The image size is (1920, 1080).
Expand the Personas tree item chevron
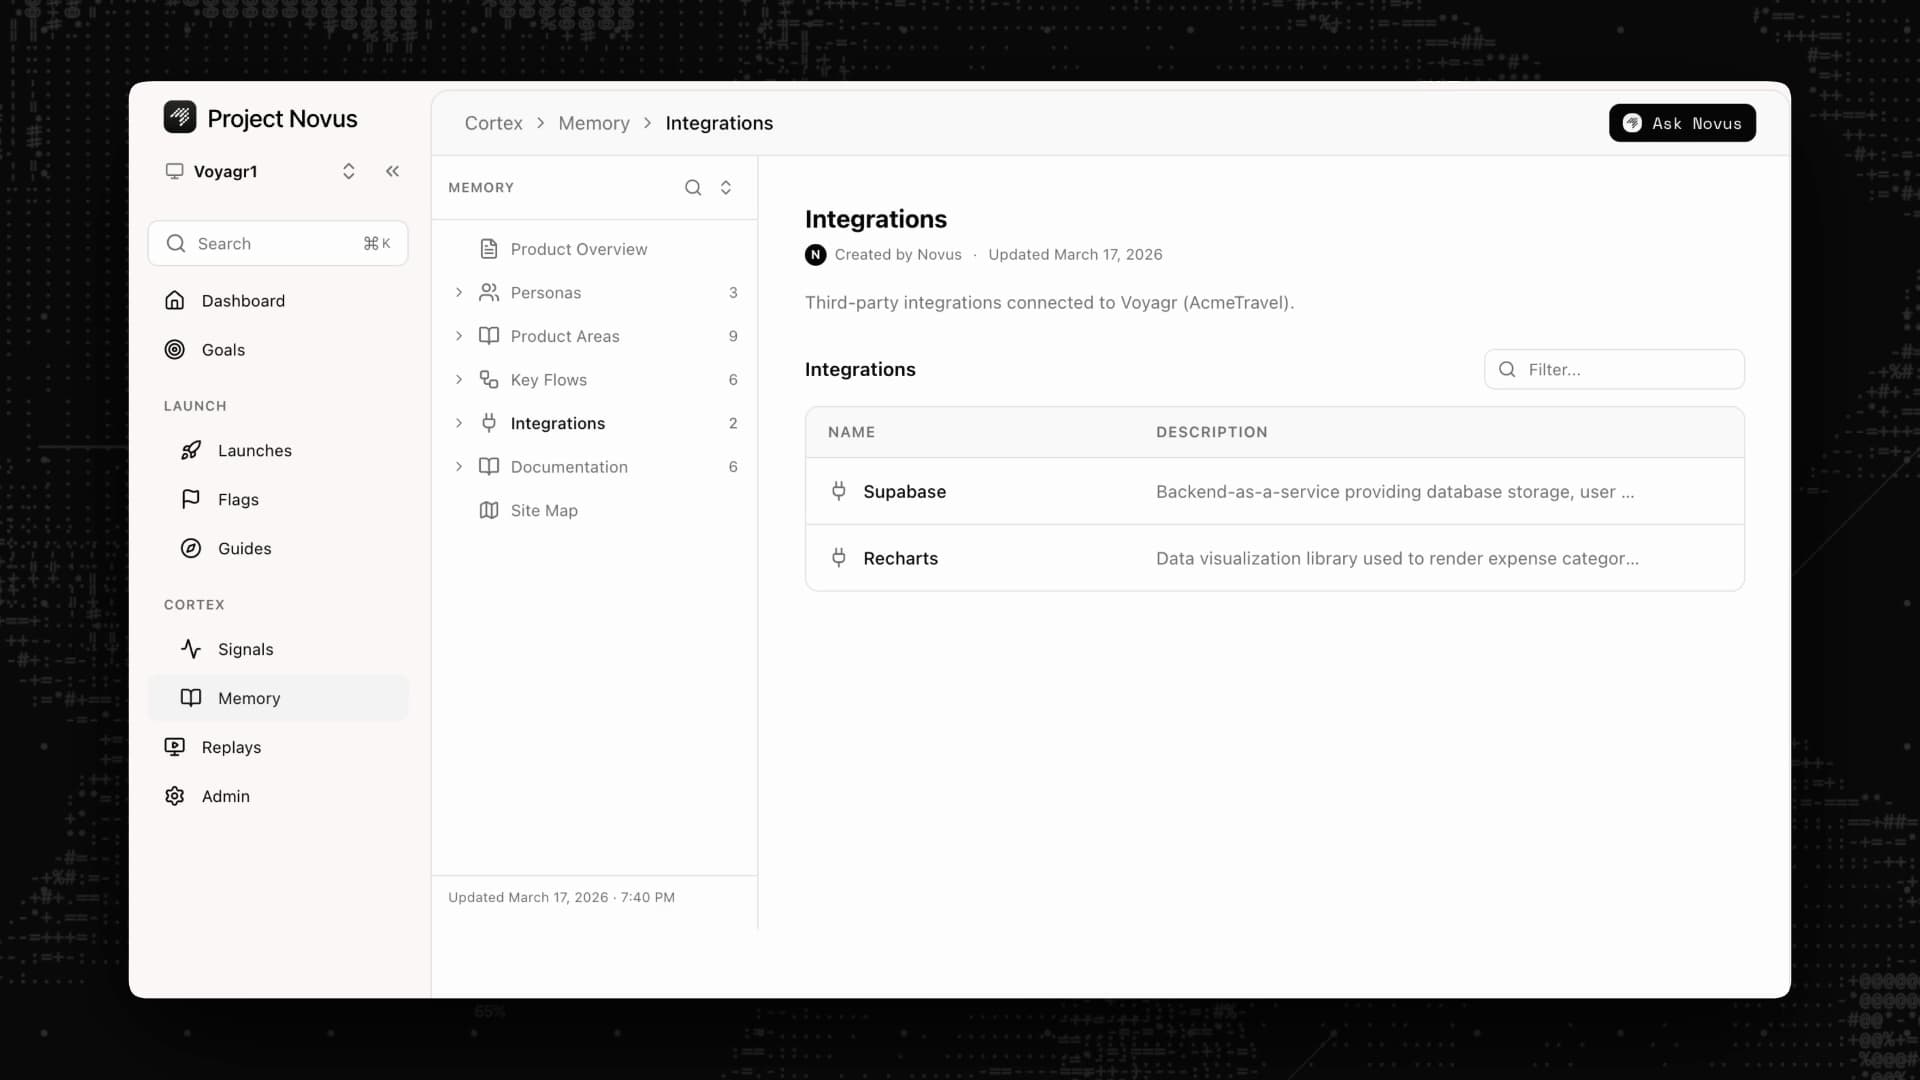click(x=459, y=293)
